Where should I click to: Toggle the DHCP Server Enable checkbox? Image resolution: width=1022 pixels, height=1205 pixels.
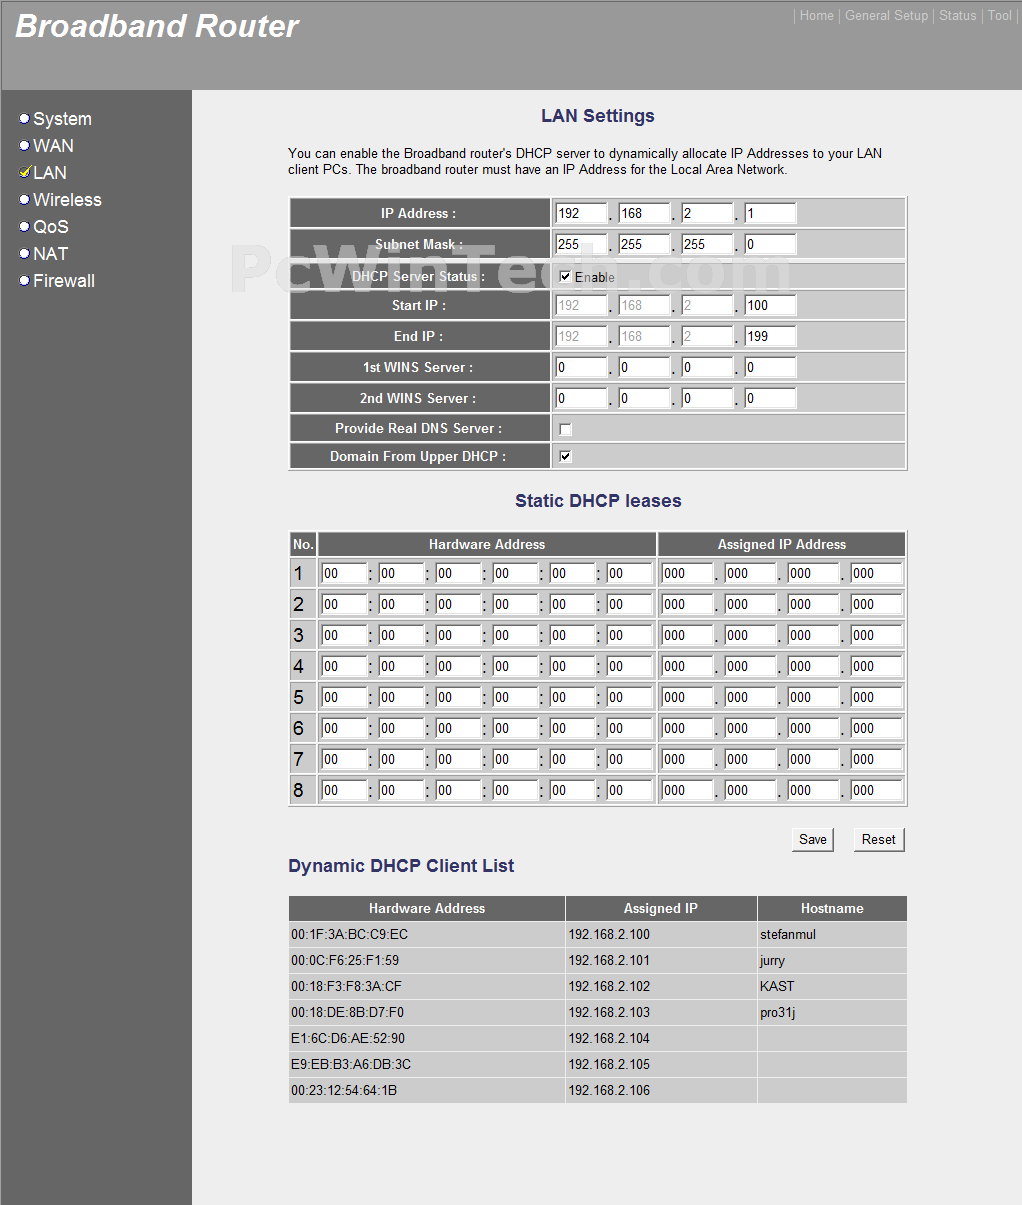coord(565,277)
